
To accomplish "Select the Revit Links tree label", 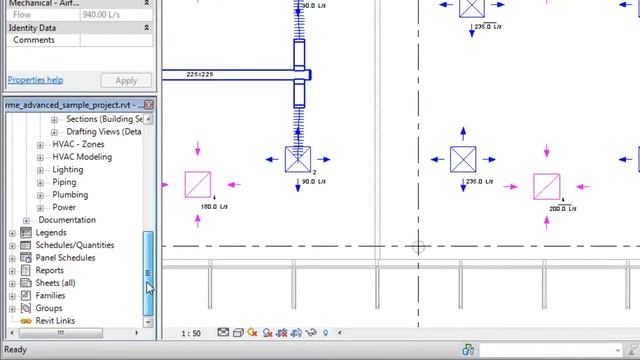I will (x=55, y=321).
